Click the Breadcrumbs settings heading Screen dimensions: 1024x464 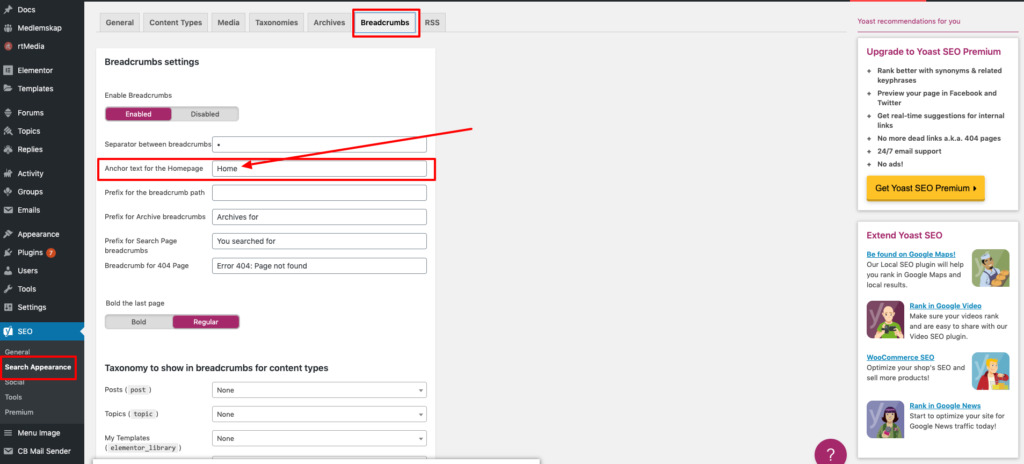tap(152, 62)
